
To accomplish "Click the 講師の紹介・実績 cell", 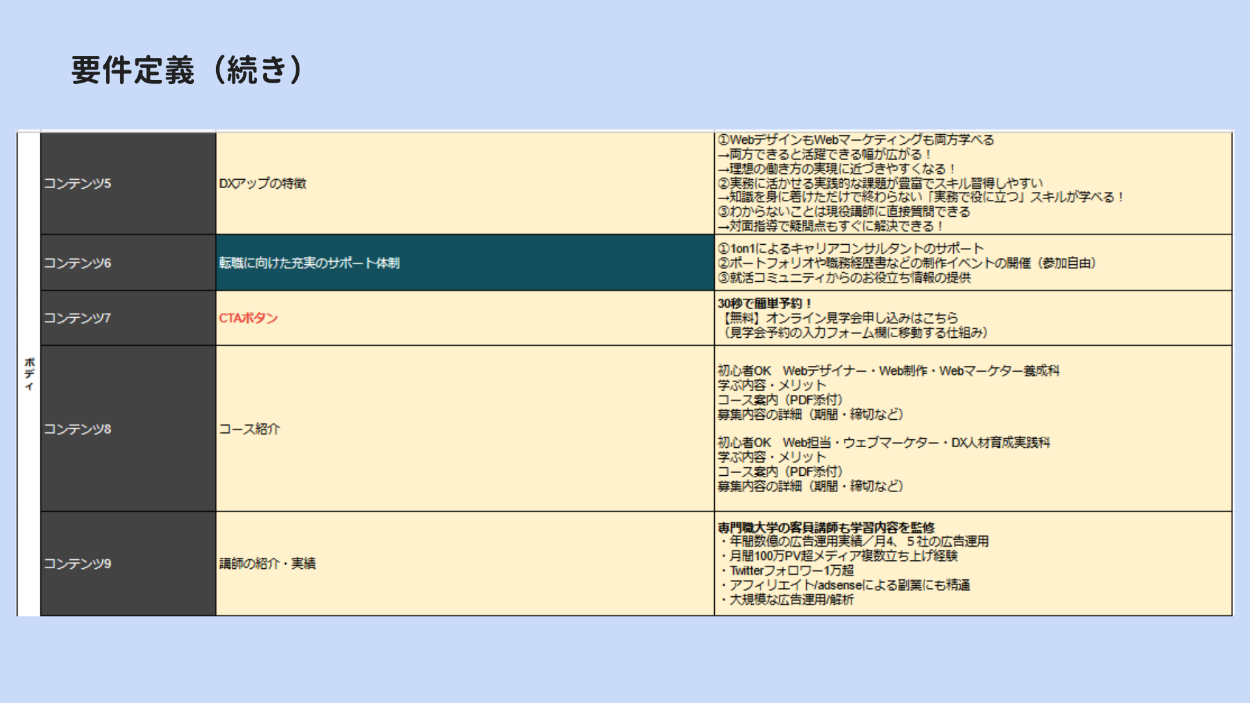I will [x=267, y=563].
